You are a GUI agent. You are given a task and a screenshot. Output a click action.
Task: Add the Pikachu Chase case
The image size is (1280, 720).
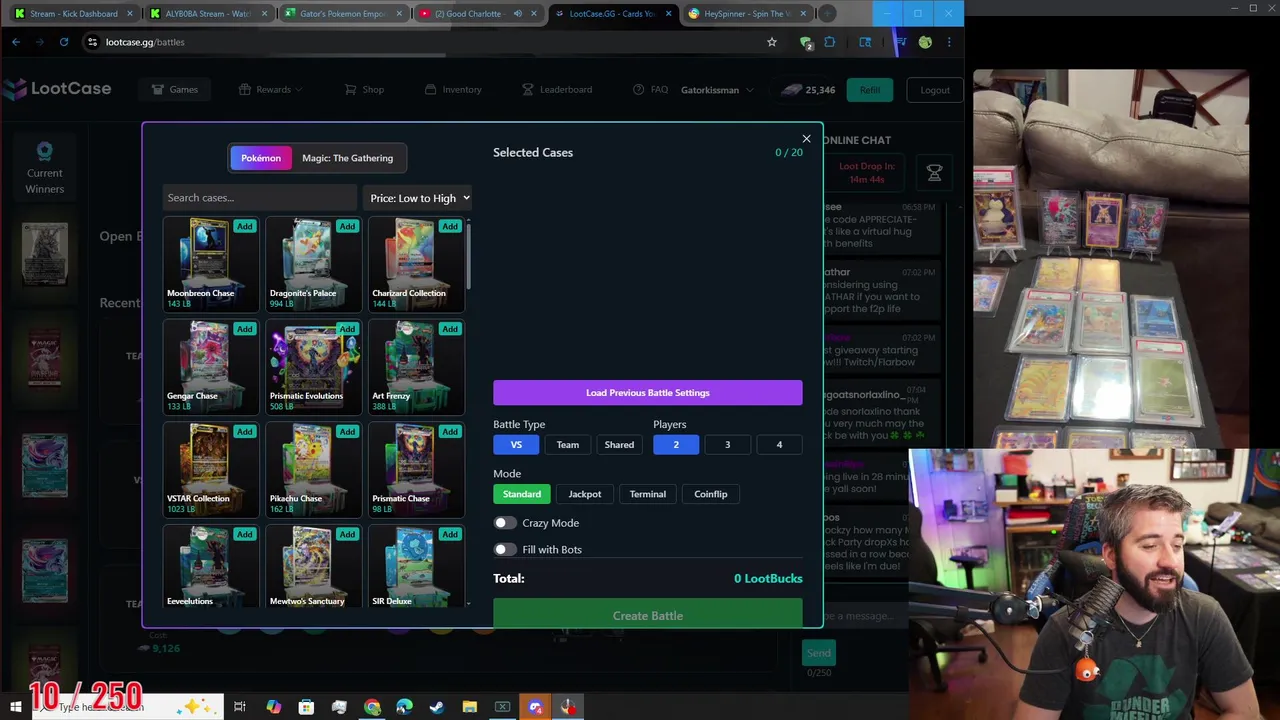coord(347,432)
